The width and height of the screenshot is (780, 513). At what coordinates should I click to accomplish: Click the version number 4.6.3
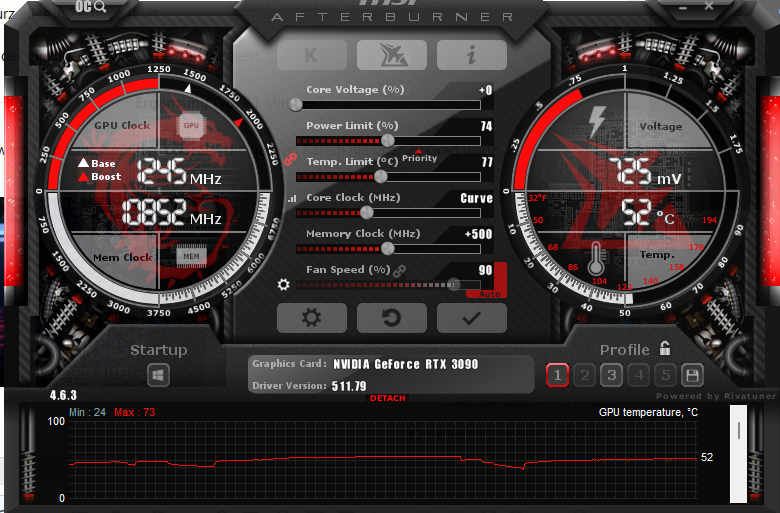tap(63, 396)
